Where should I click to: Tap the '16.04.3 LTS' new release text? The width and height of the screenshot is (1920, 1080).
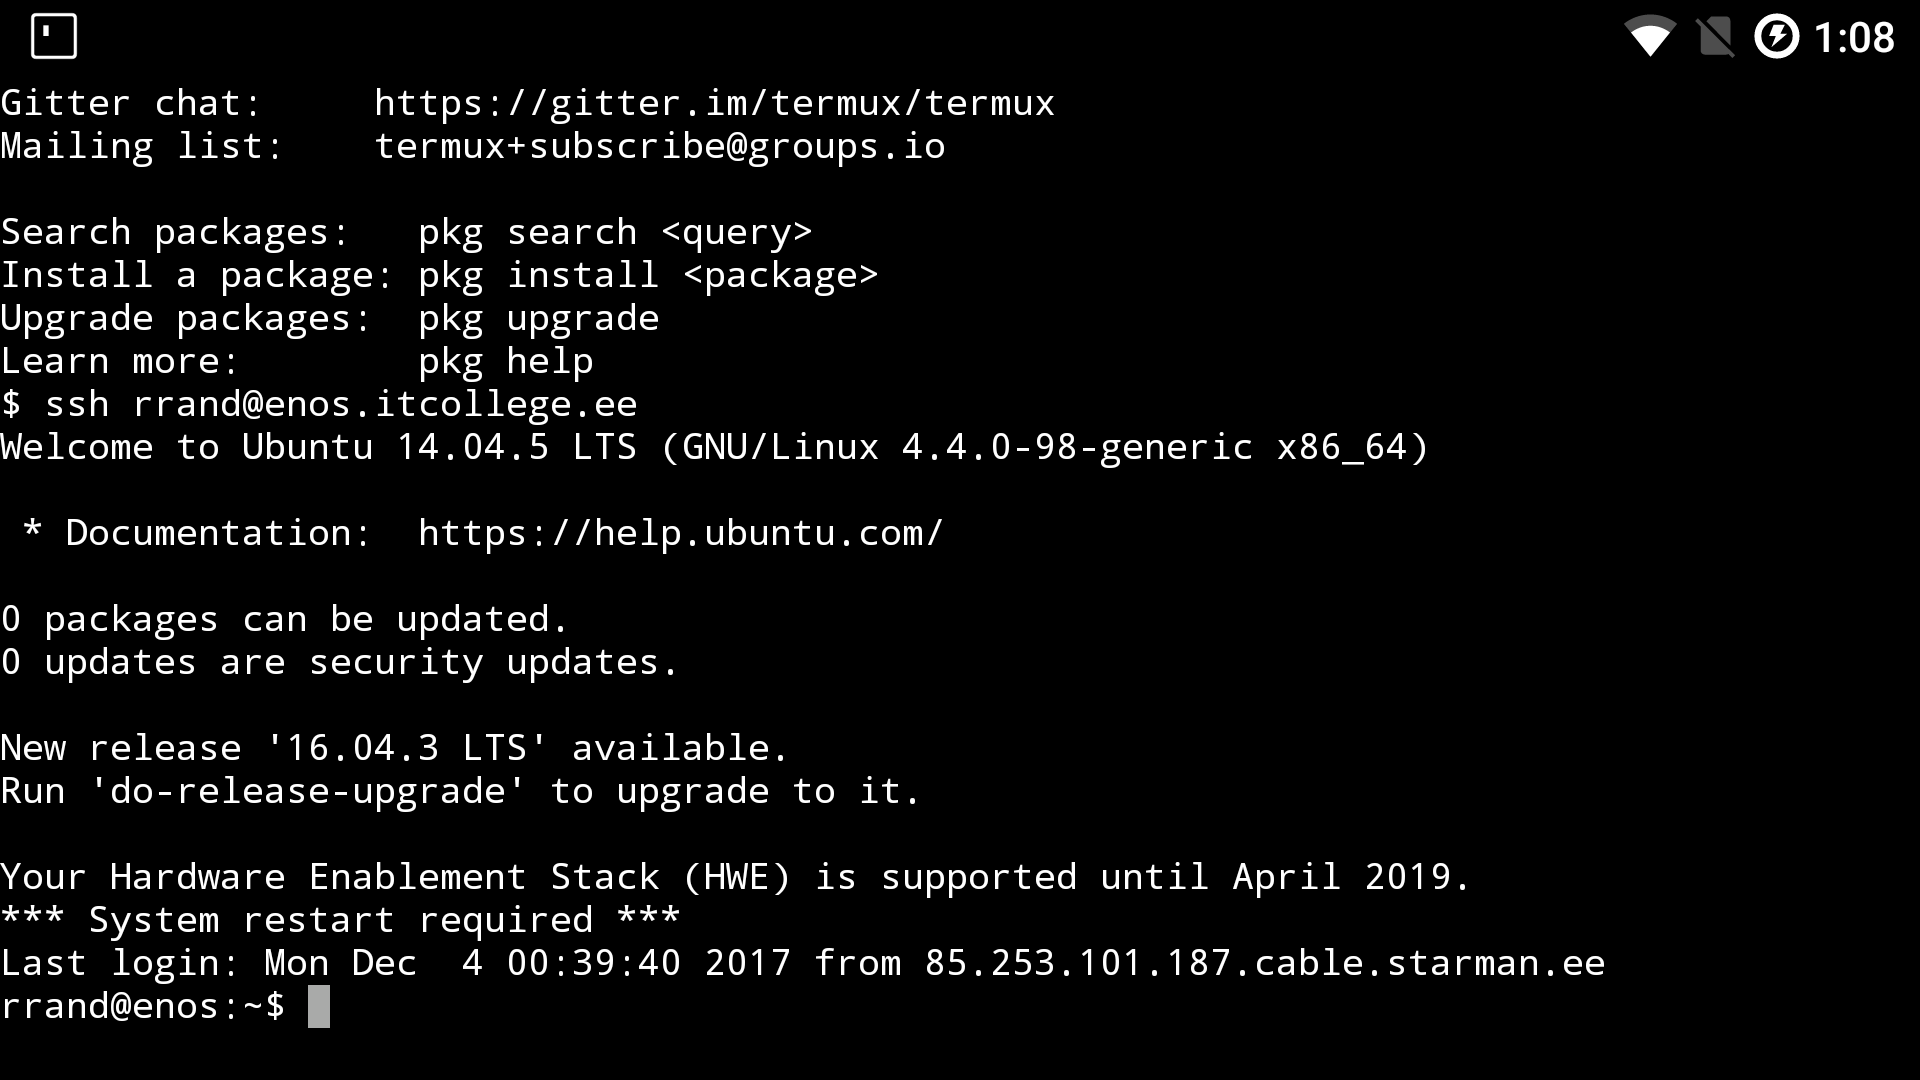tap(407, 748)
